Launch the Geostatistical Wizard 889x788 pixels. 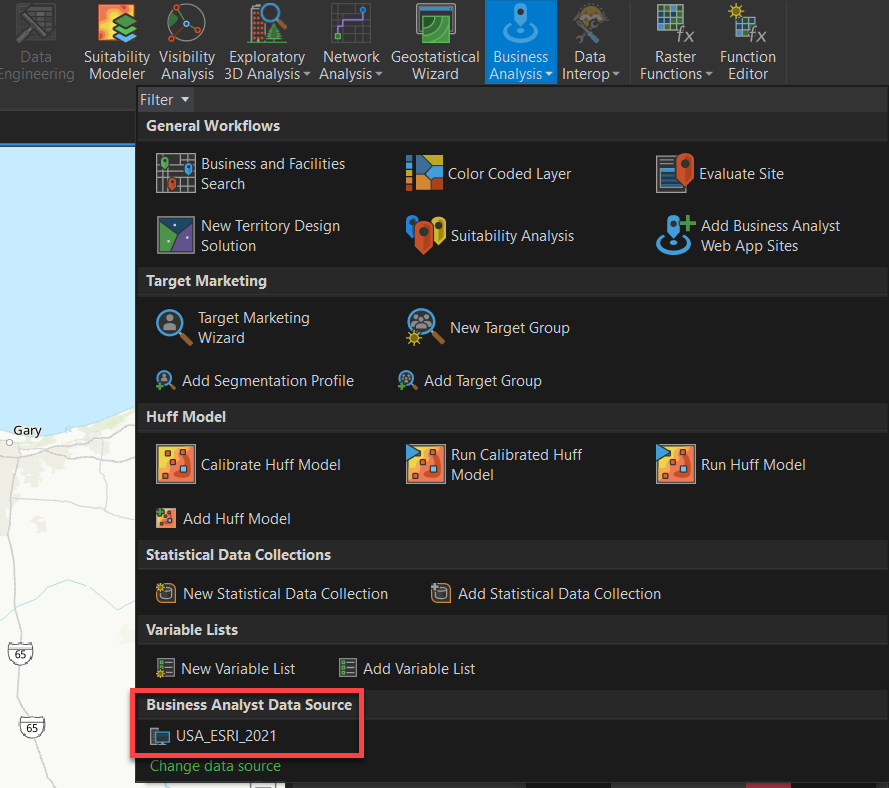click(435, 42)
